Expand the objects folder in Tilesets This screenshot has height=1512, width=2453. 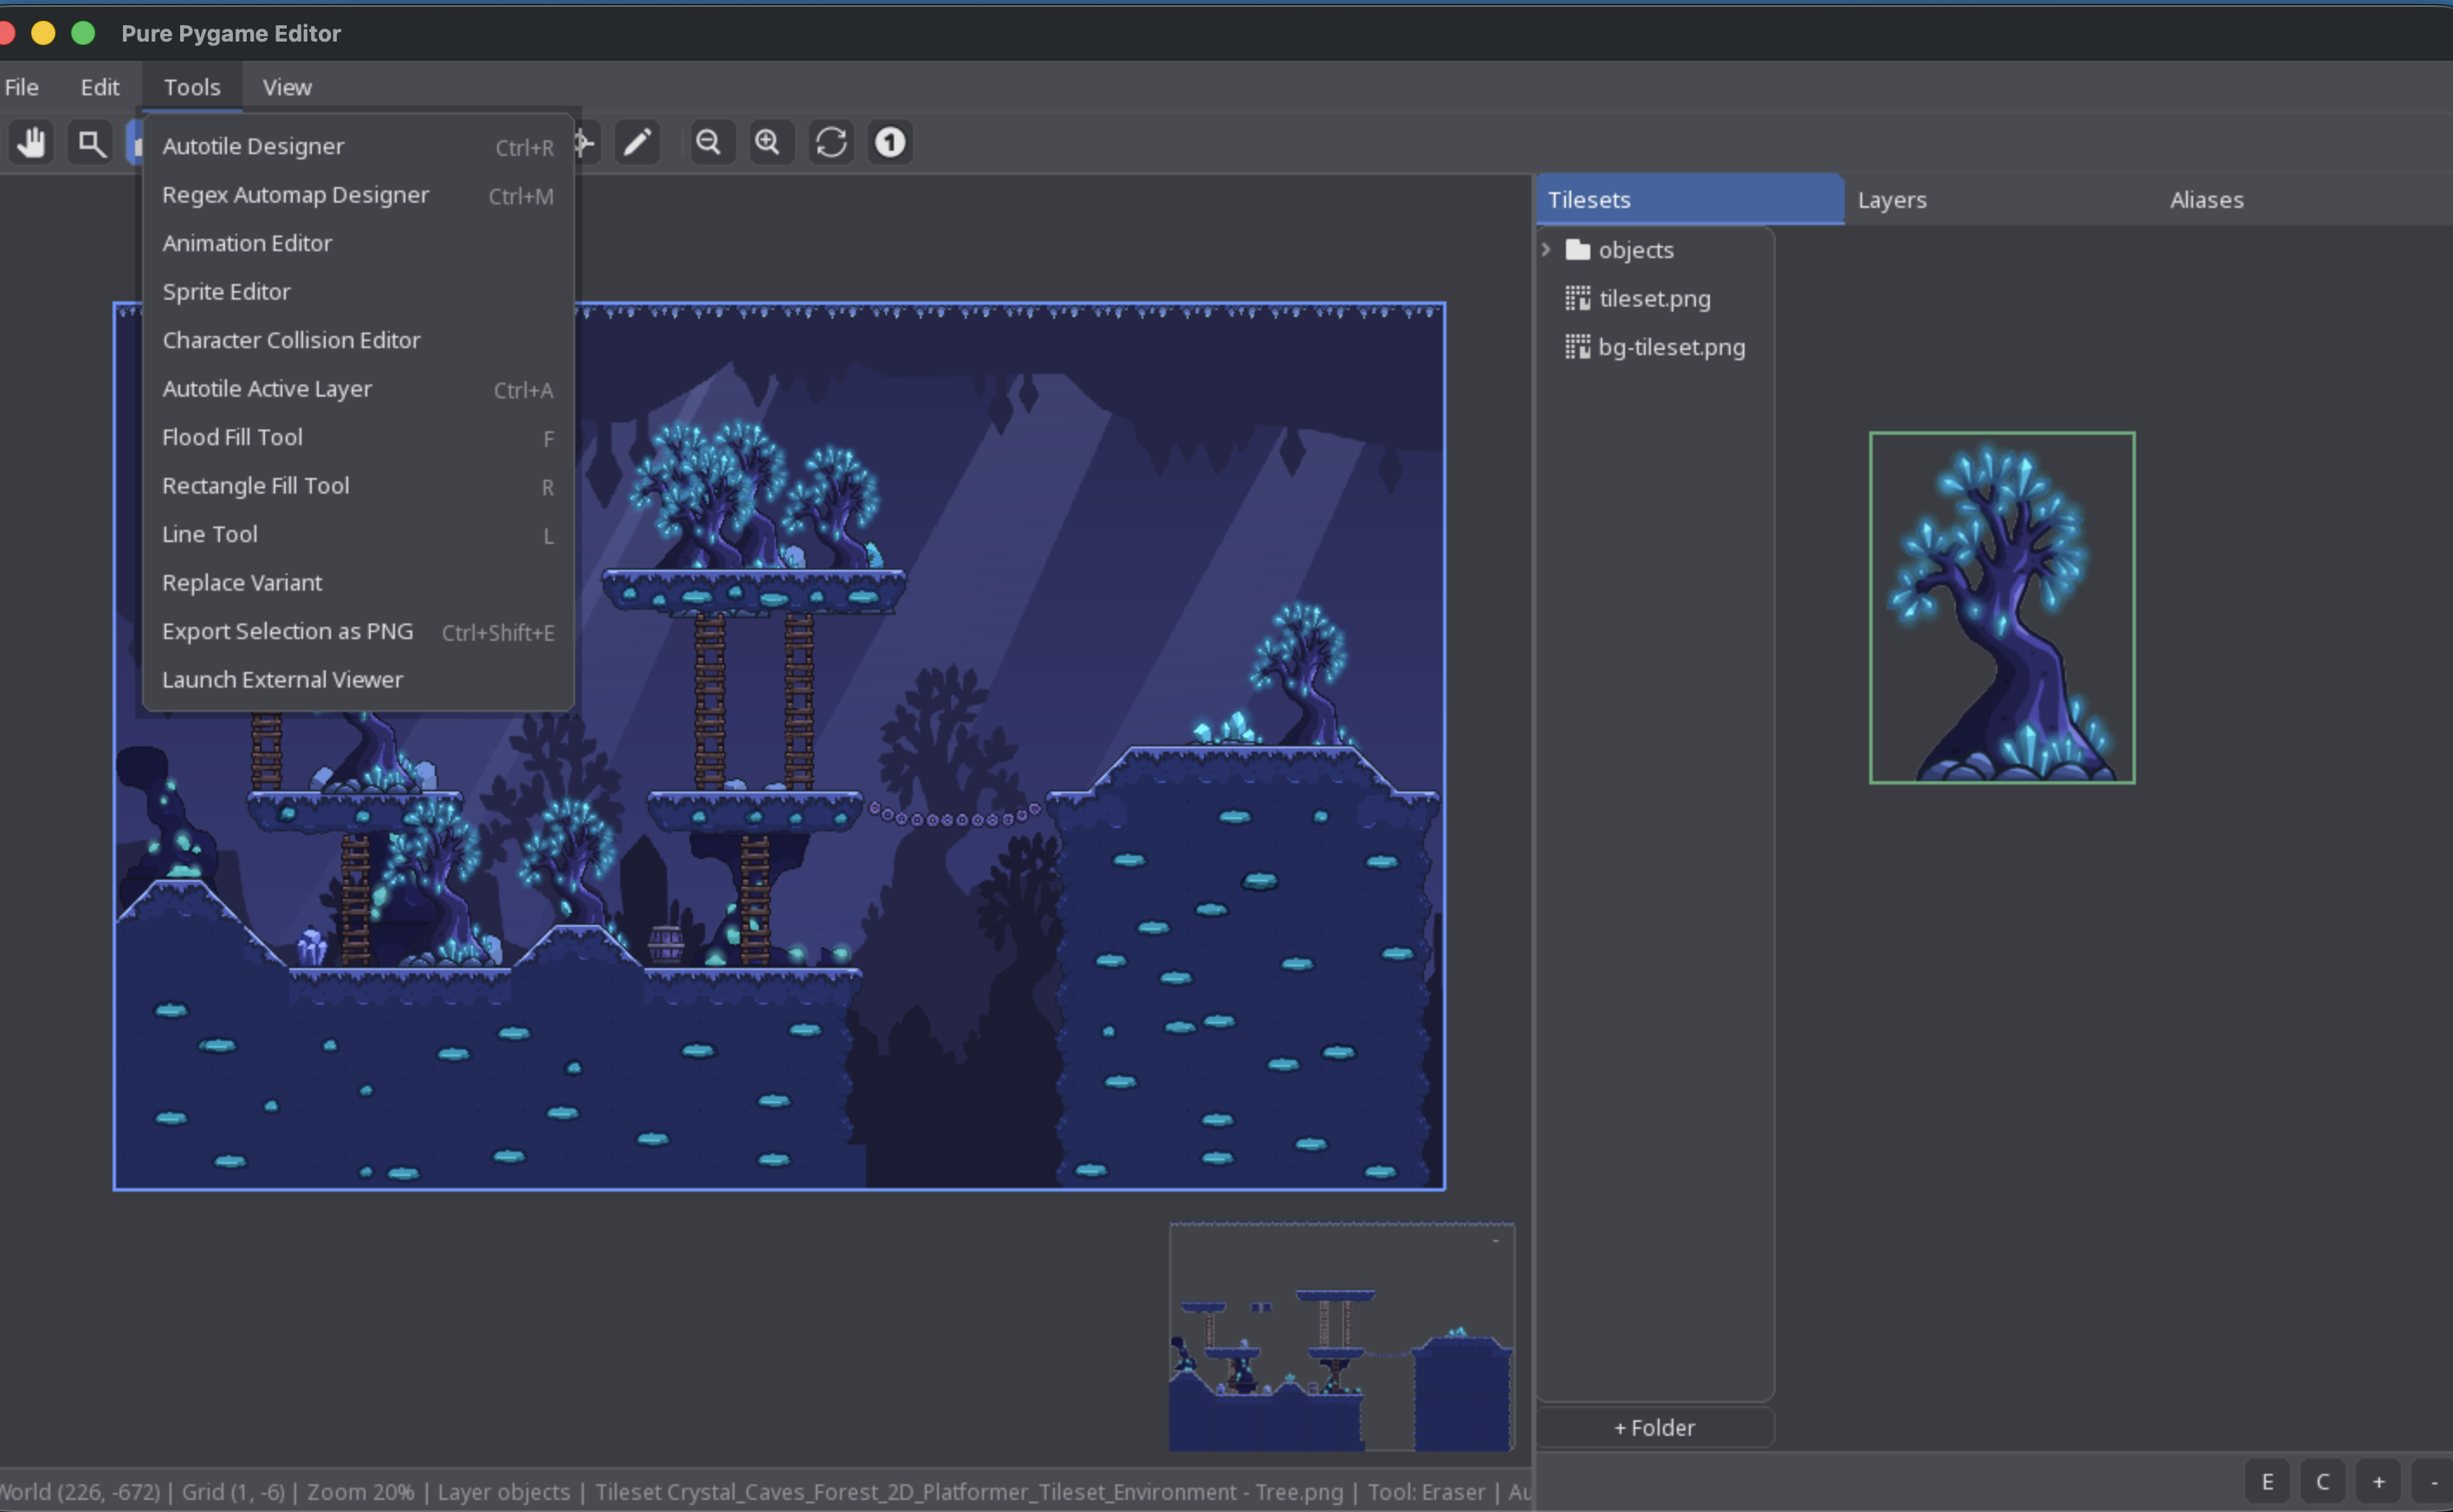pos(1546,249)
